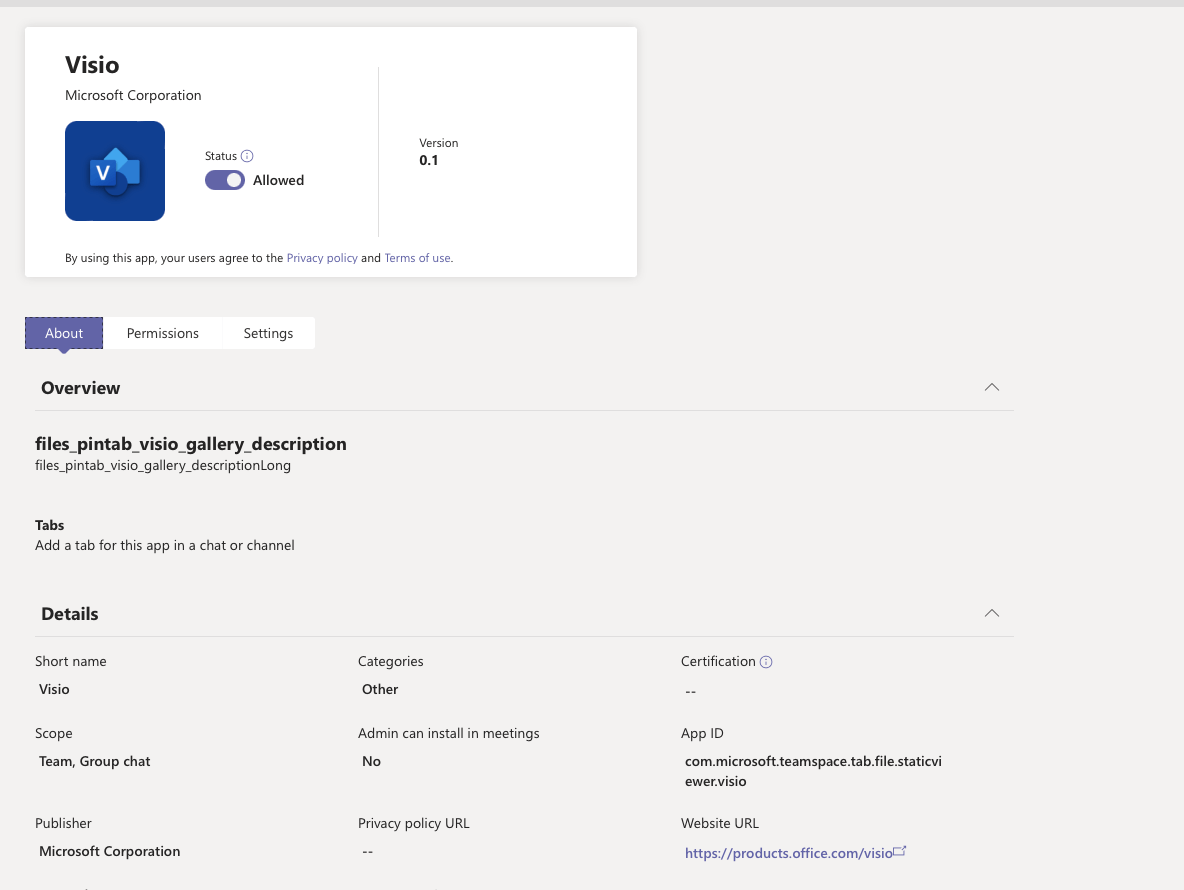
Task: Open the products.office.com/visio website link
Action: [788, 853]
